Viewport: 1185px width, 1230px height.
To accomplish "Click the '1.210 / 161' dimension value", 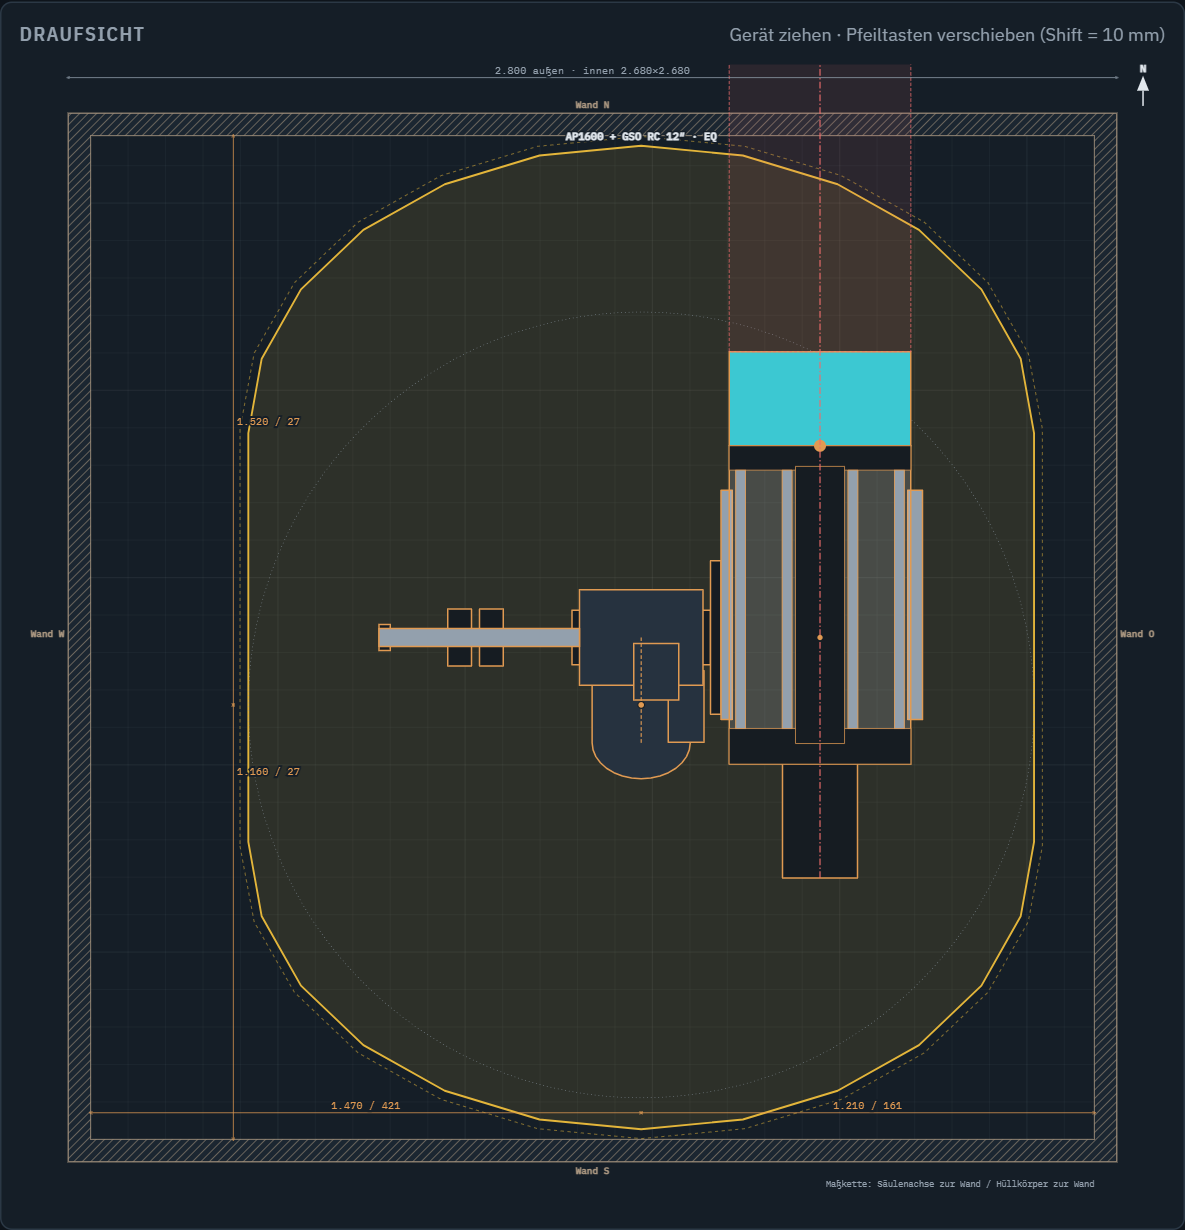I will click(x=867, y=1106).
